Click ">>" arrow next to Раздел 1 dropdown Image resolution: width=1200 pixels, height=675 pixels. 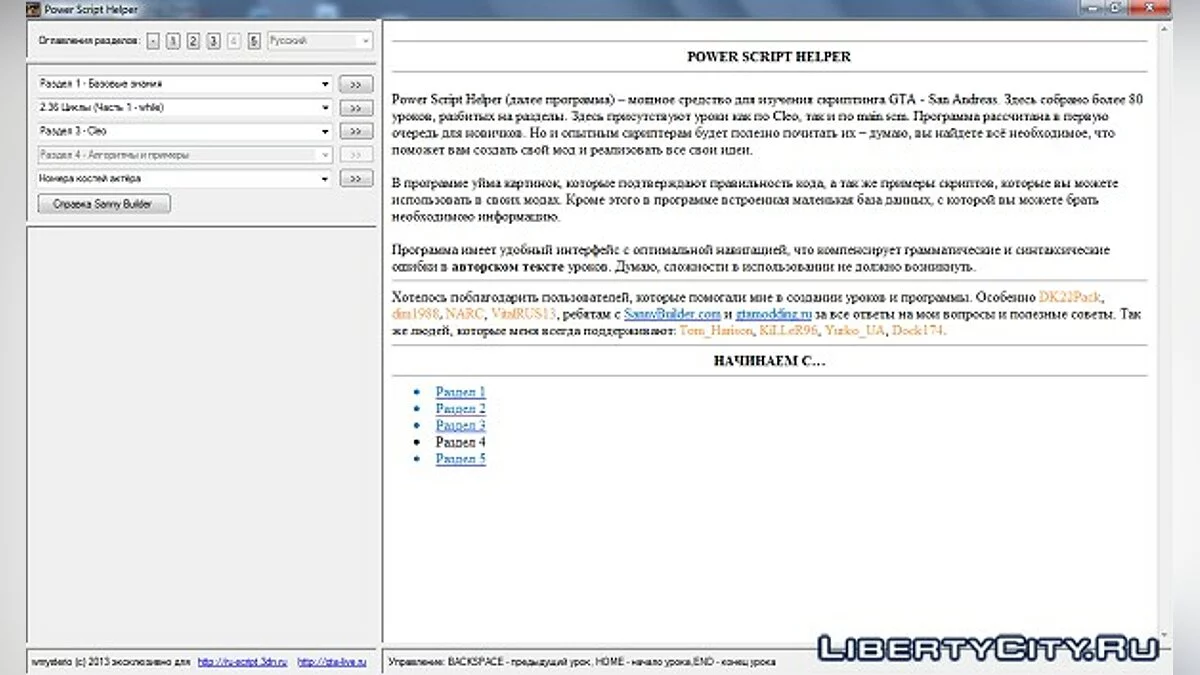tap(356, 84)
